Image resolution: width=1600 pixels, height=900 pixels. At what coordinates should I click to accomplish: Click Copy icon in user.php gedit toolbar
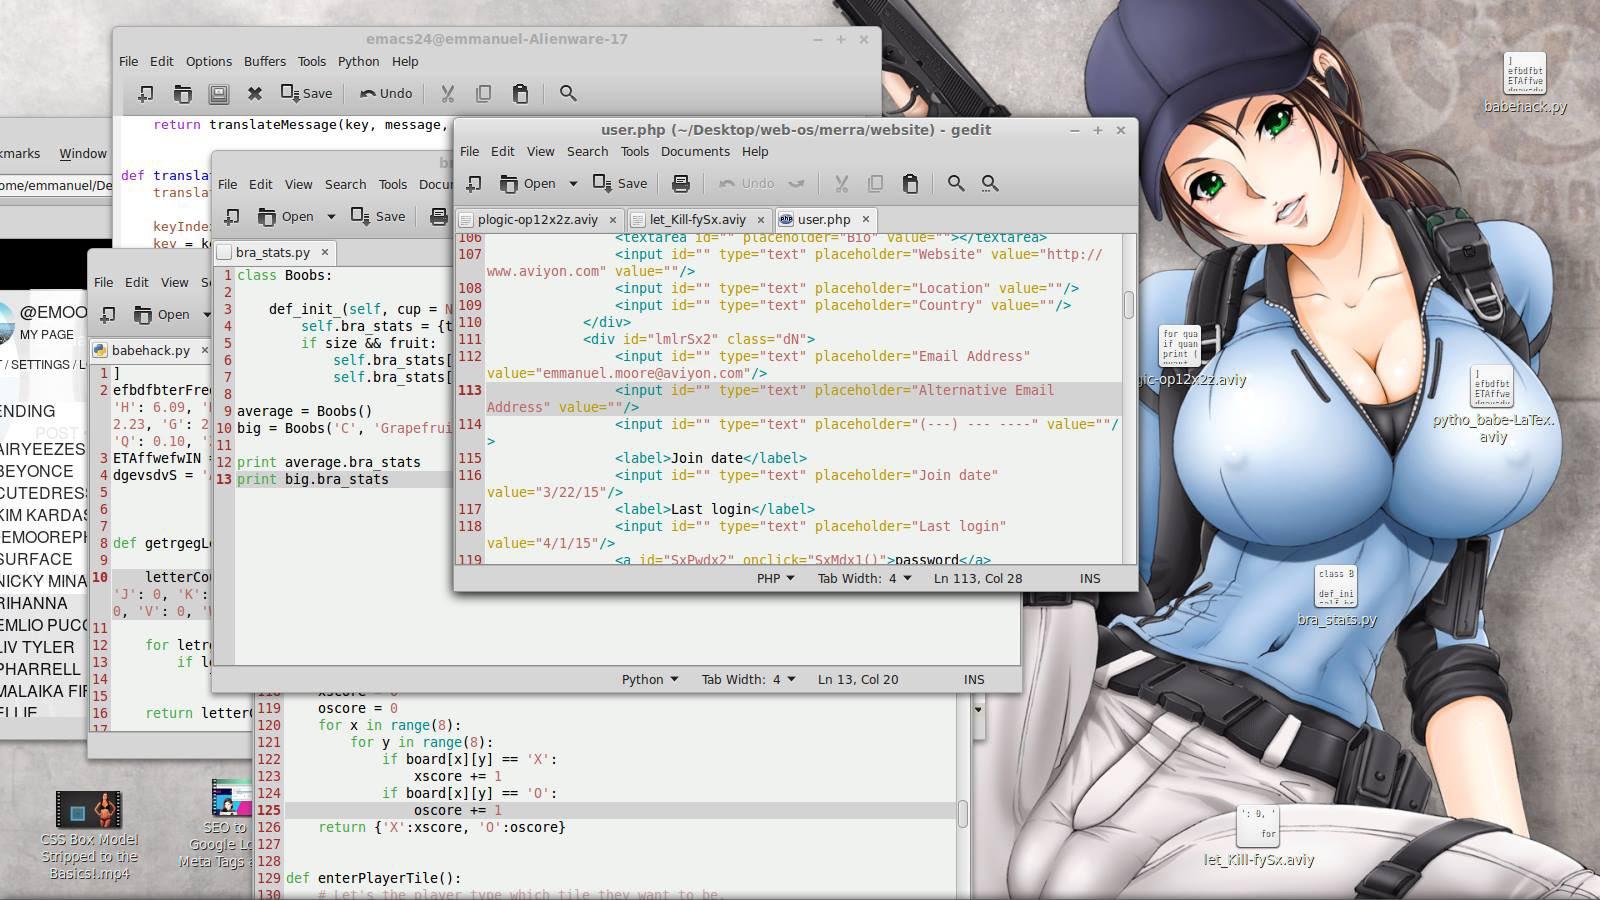[x=875, y=184]
